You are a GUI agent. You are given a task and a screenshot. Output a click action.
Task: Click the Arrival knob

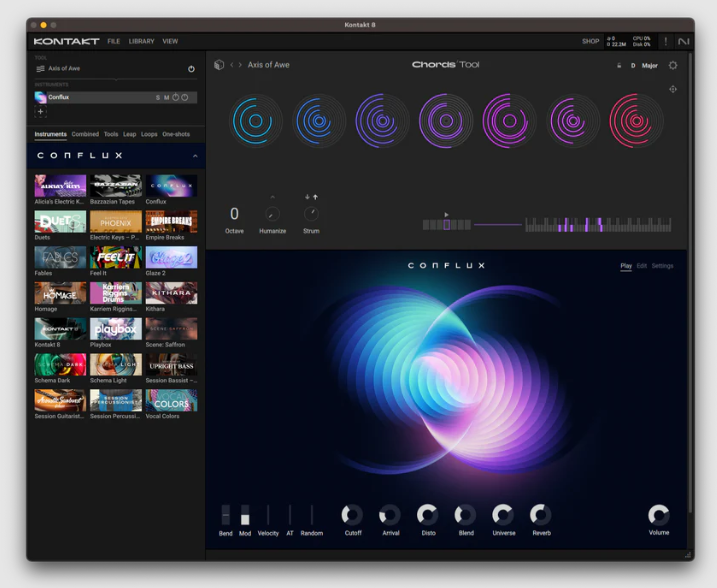coord(390,515)
